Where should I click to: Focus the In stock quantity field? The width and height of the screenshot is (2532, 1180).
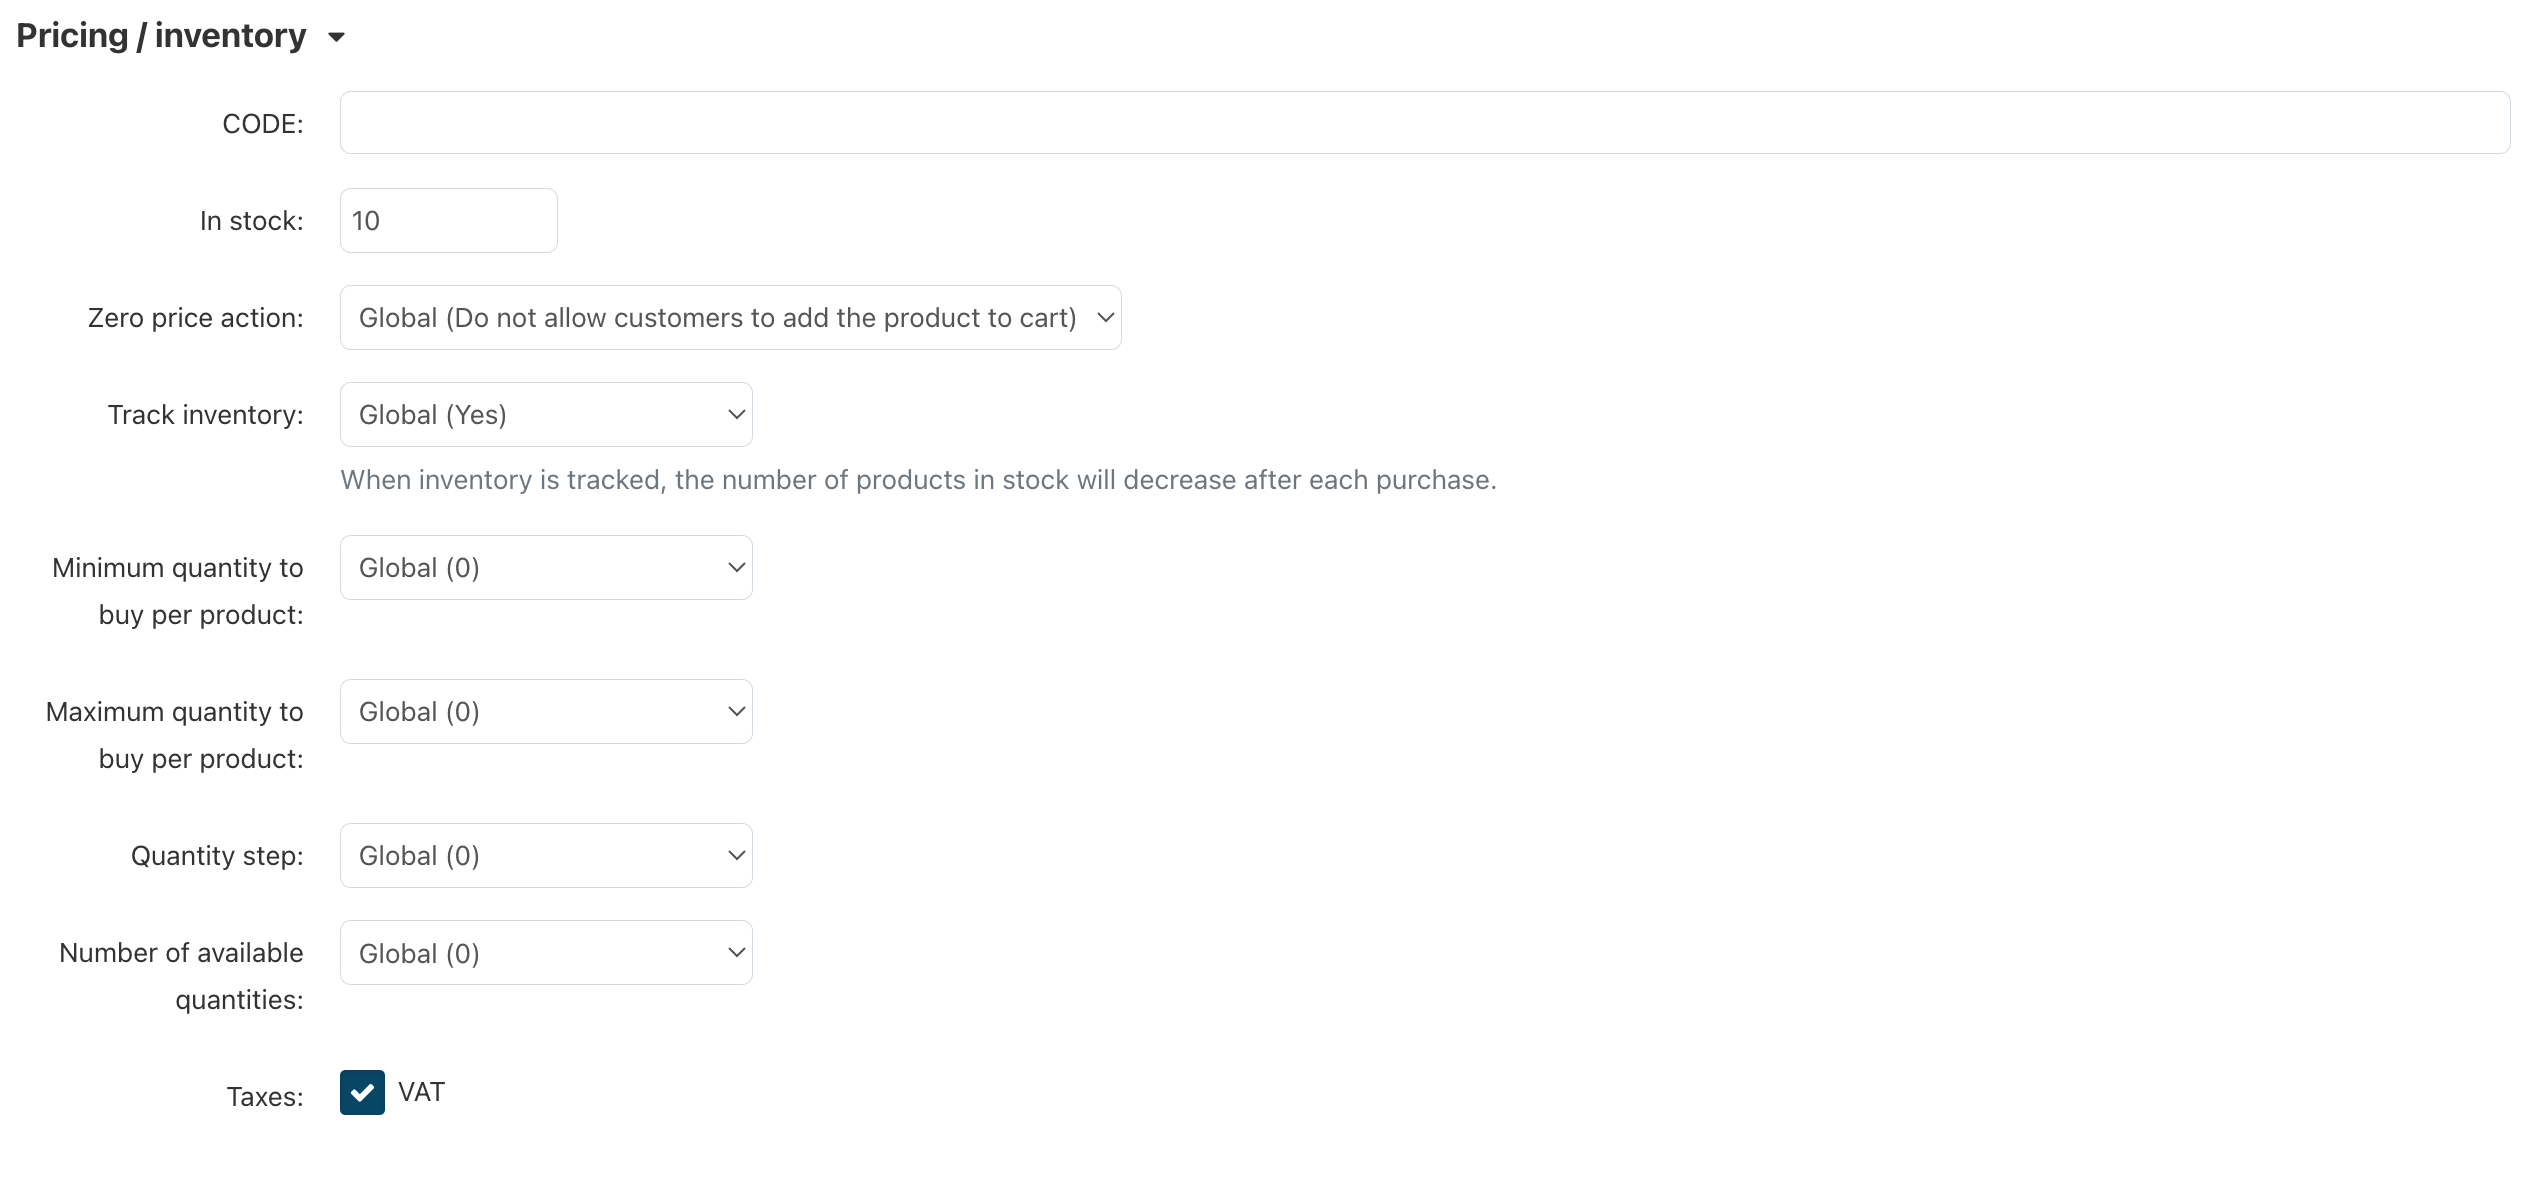tap(448, 221)
